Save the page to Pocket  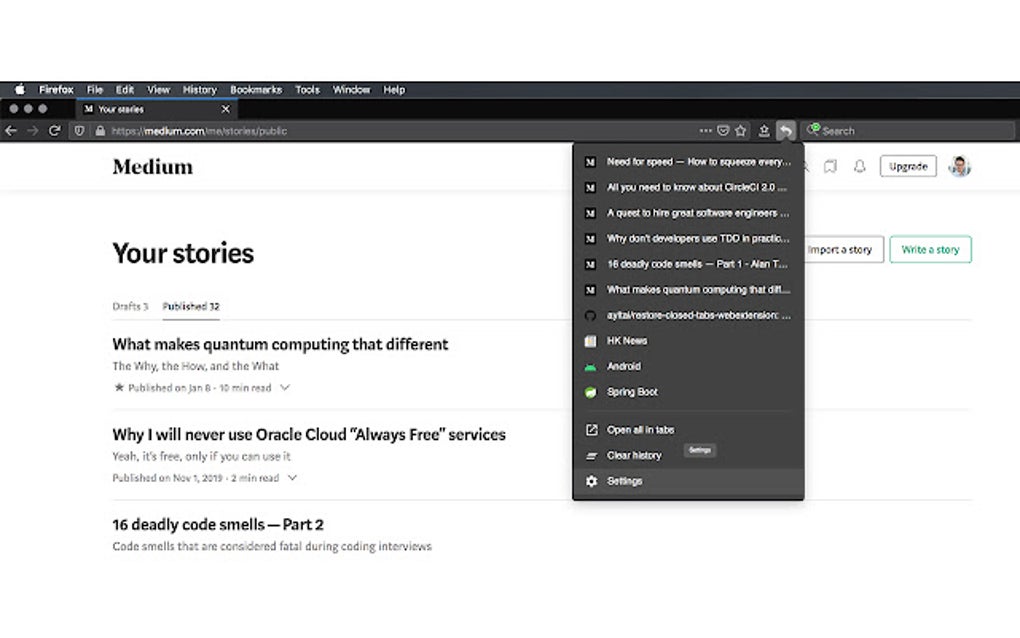pos(723,131)
